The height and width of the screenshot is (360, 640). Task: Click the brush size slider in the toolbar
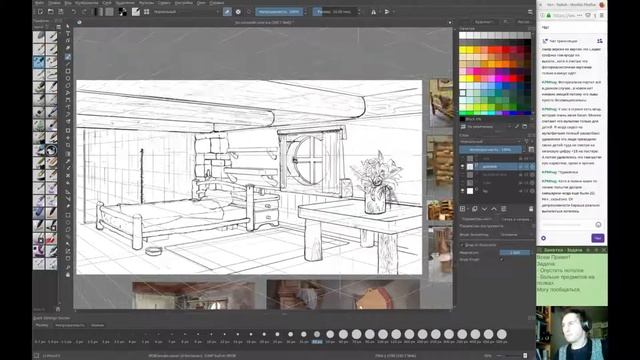click(x=335, y=12)
